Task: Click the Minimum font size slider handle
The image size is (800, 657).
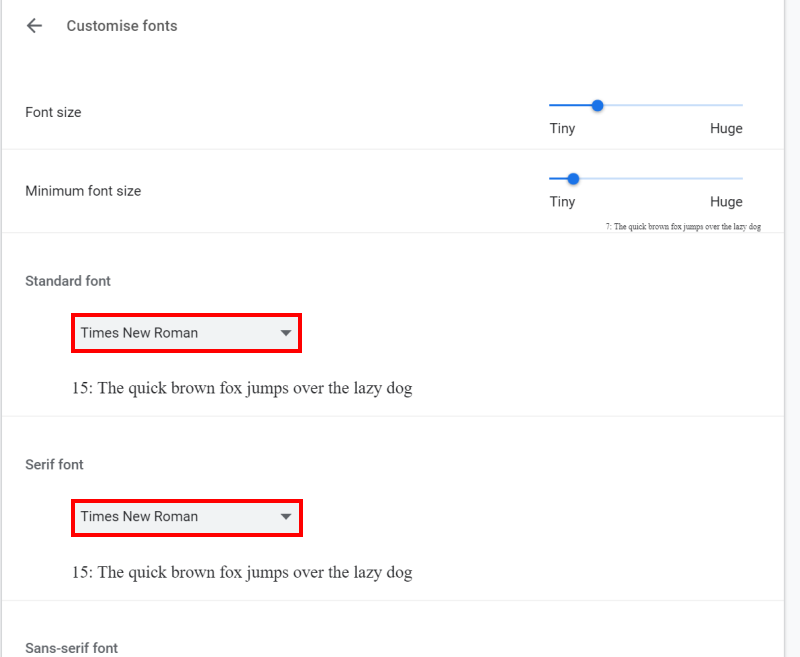Action: tap(573, 179)
